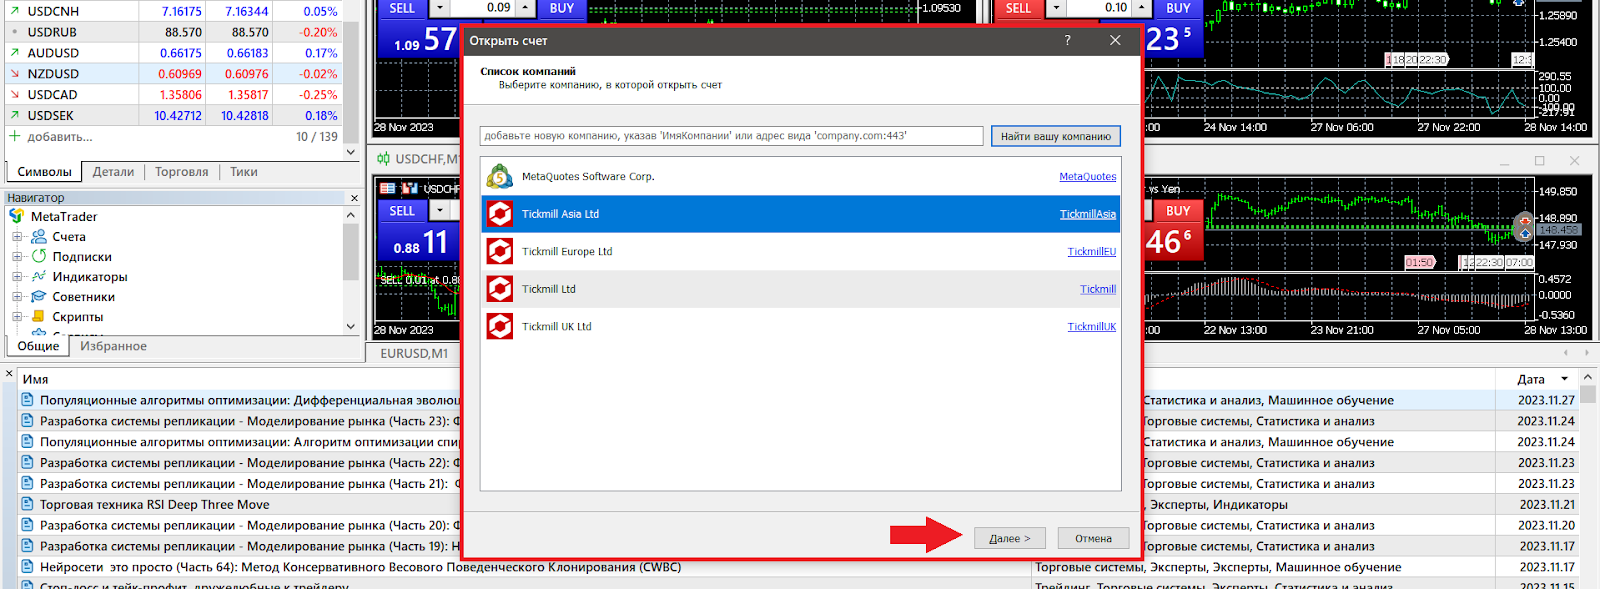Click the добавить... add symbol text

(x=60, y=137)
